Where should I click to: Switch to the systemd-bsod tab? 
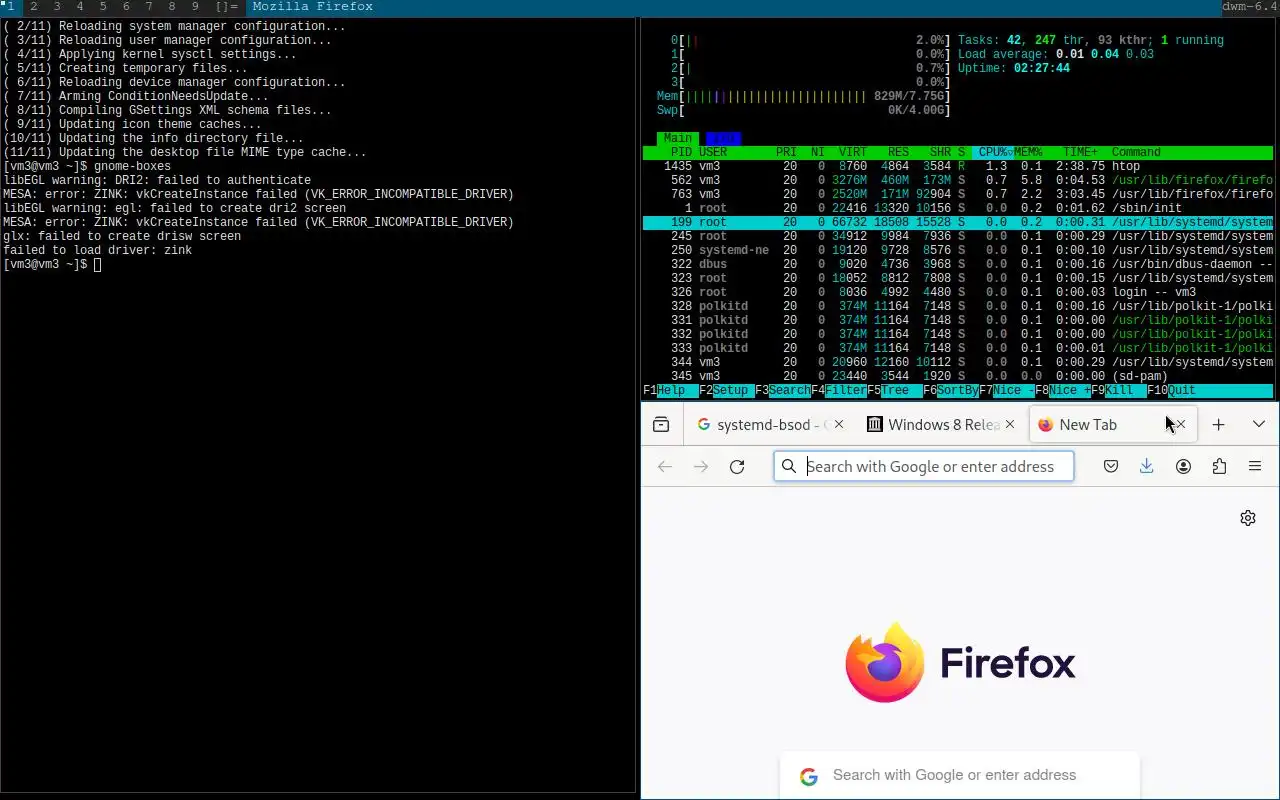point(770,425)
